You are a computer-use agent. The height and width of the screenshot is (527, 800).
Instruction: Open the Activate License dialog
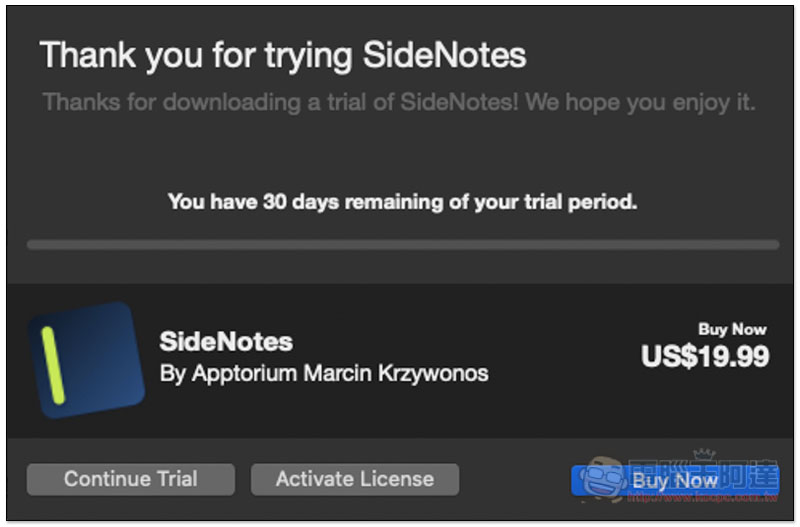click(354, 479)
